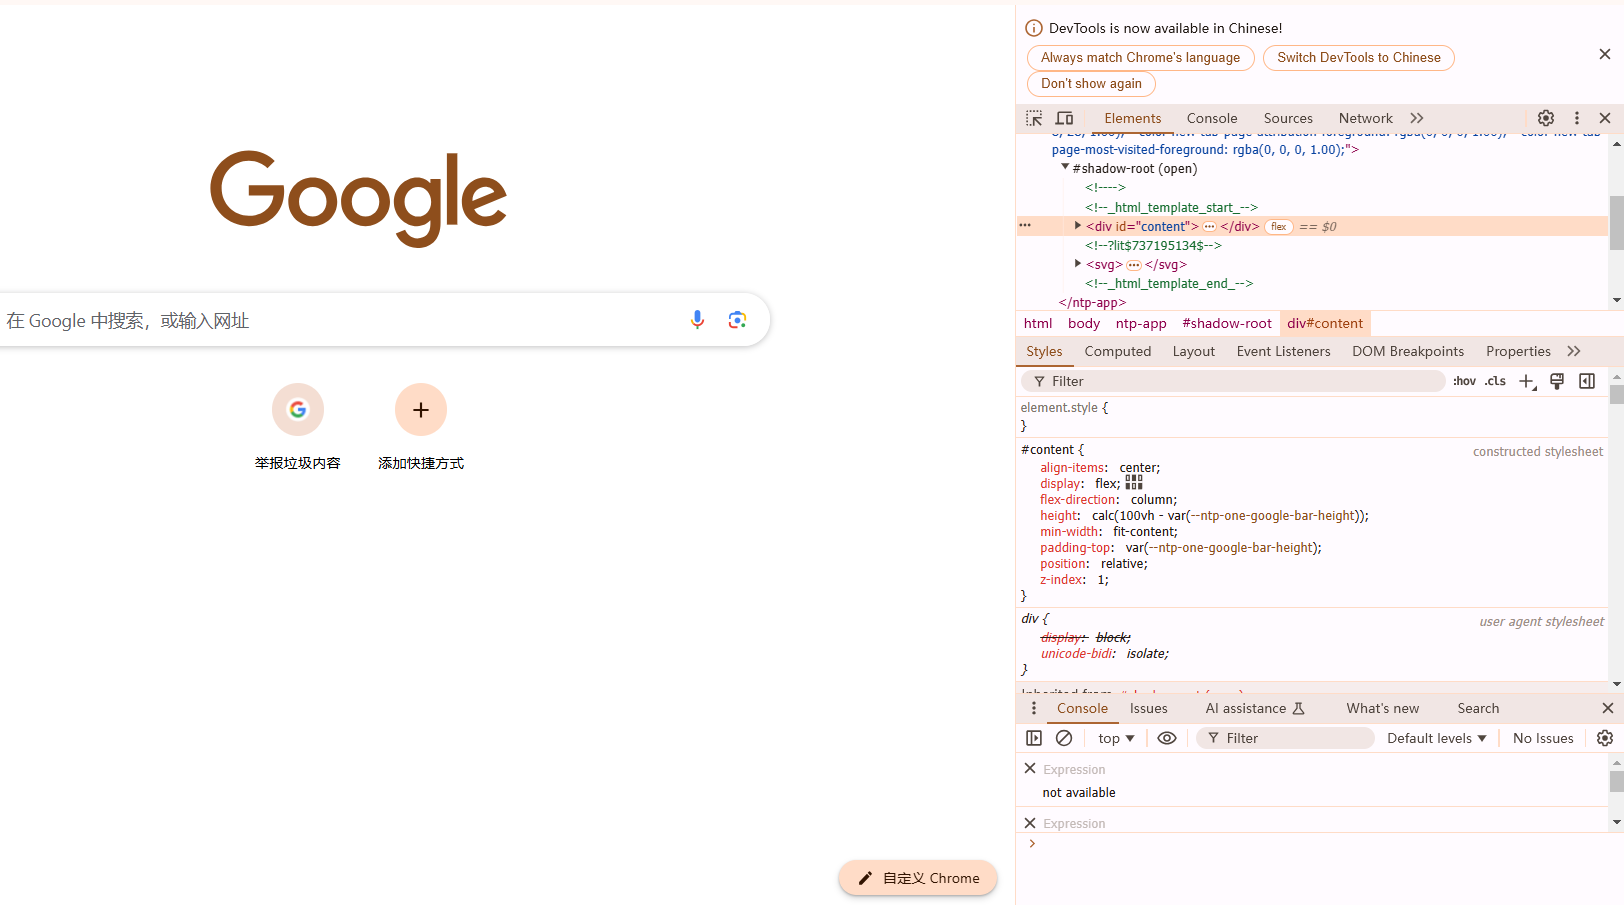This screenshot has height=905, width=1624.
Task: Select the Computed tab
Action: [1118, 351]
